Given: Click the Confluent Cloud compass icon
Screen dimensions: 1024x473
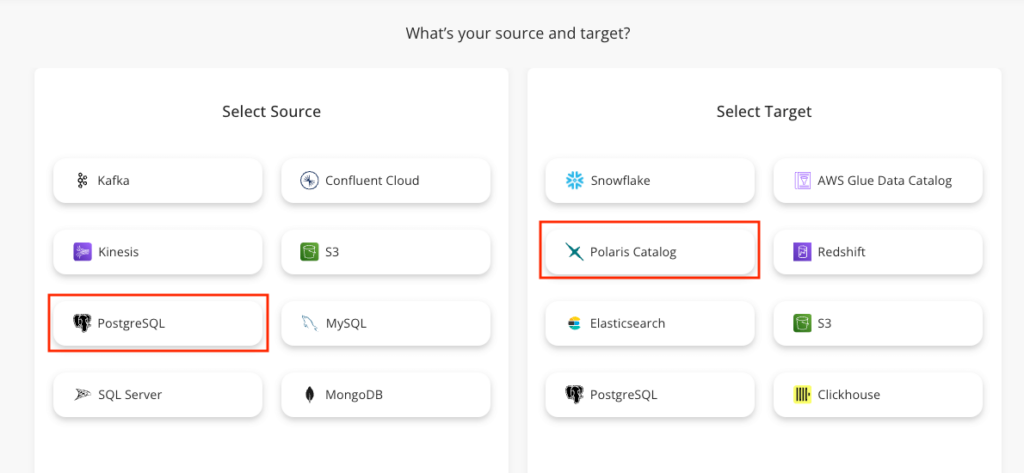Looking at the screenshot, I should click(309, 180).
